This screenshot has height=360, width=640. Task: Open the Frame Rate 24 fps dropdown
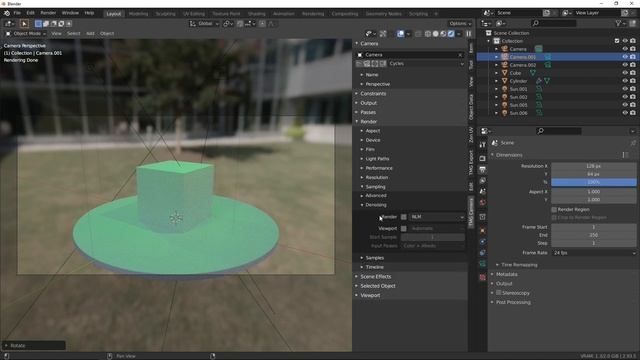point(594,253)
